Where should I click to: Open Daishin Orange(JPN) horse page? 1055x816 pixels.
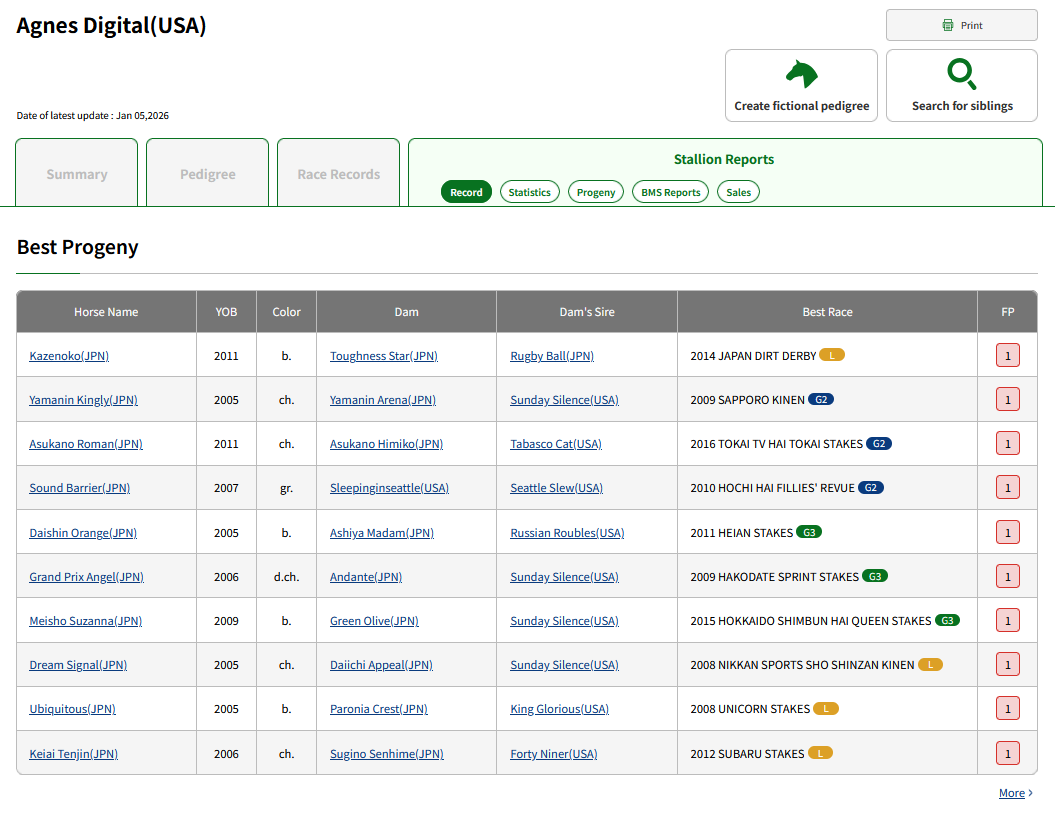83,533
